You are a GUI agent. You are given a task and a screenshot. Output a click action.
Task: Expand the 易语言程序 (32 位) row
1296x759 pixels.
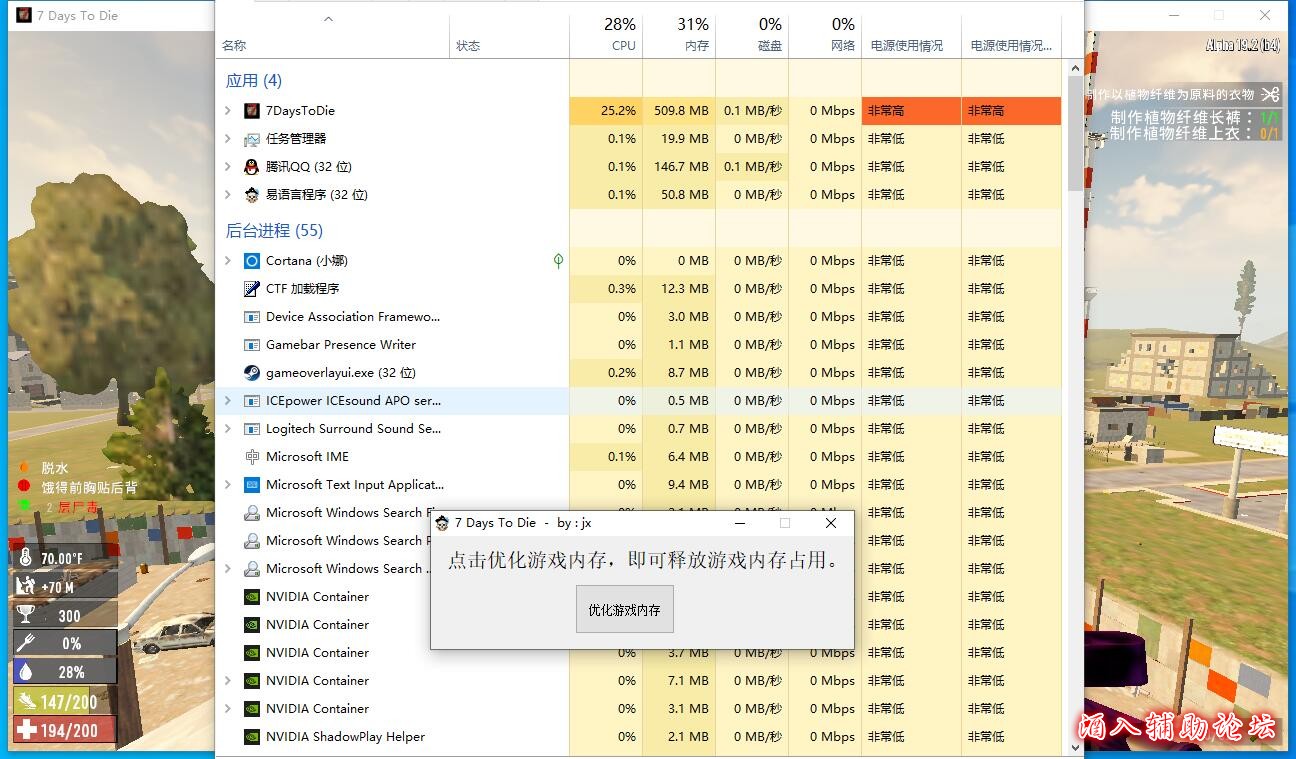click(228, 195)
